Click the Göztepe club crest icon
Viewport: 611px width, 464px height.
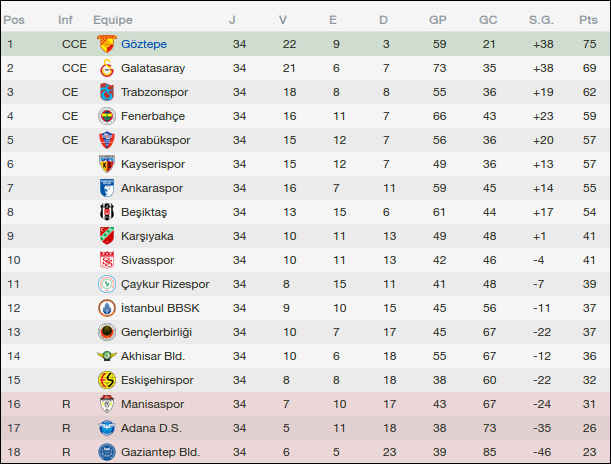pyautogui.click(x=106, y=44)
